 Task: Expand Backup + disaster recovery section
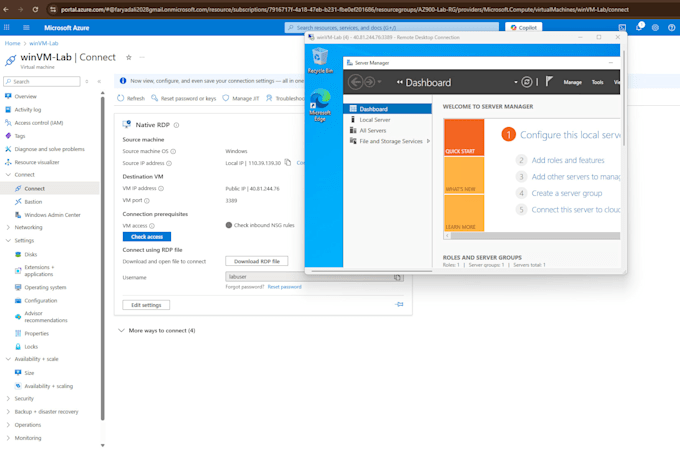tap(8, 412)
